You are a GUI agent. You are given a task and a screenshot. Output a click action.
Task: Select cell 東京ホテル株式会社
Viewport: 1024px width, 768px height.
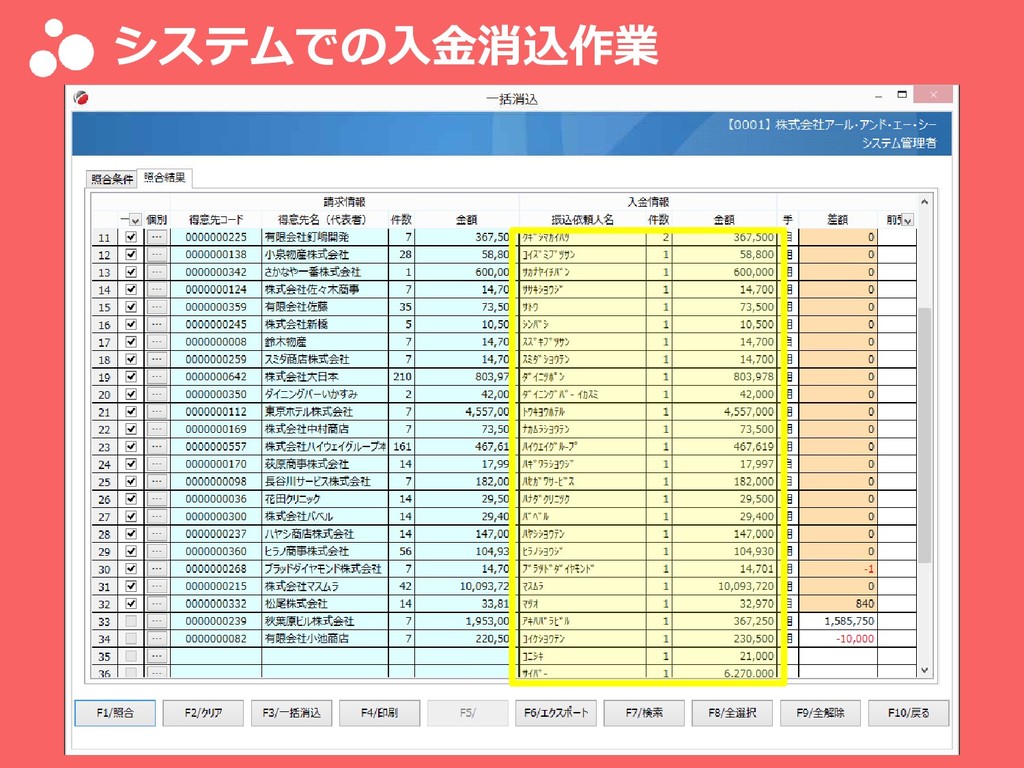325,411
